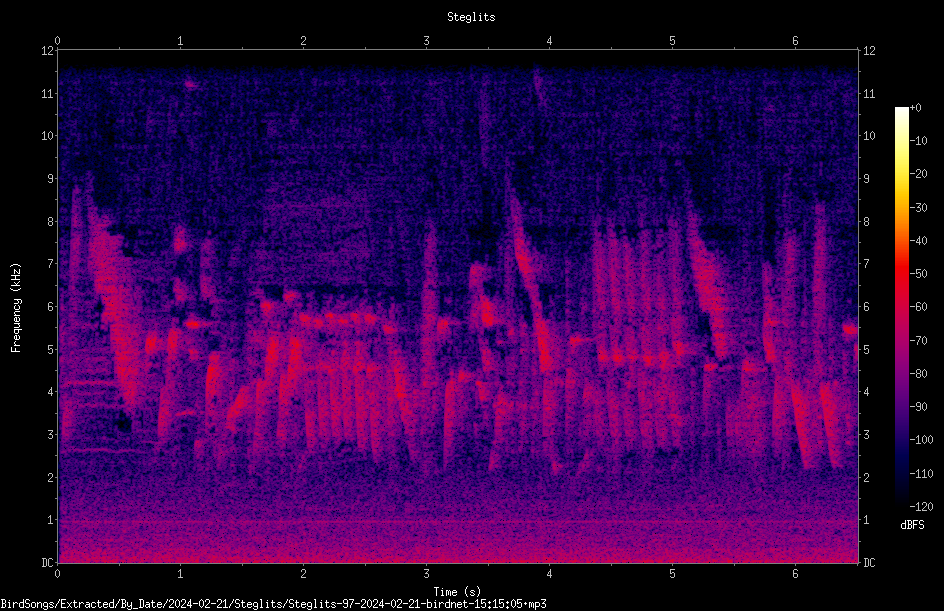
Task: Click the 0 second mark on bottom axis
Action: coord(57,574)
